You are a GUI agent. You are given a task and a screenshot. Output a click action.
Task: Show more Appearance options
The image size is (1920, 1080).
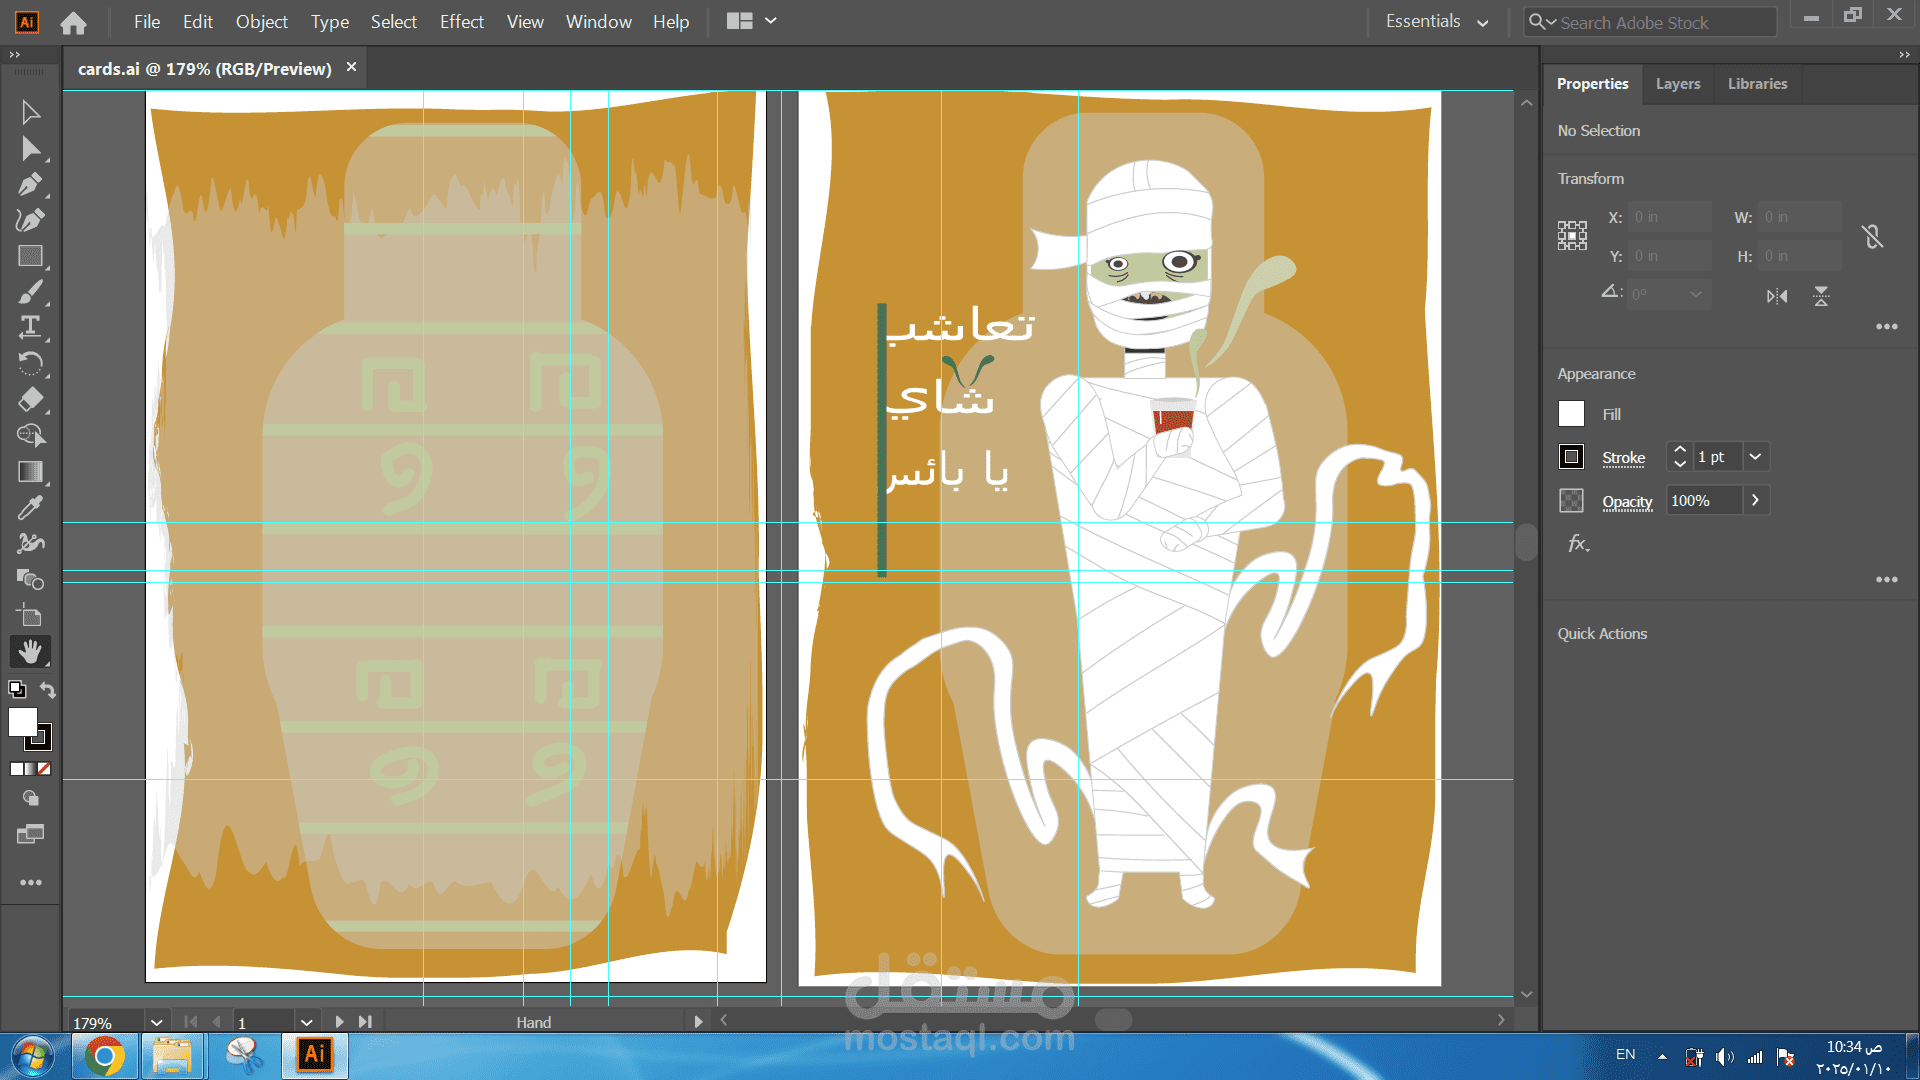(x=1887, y=580)
